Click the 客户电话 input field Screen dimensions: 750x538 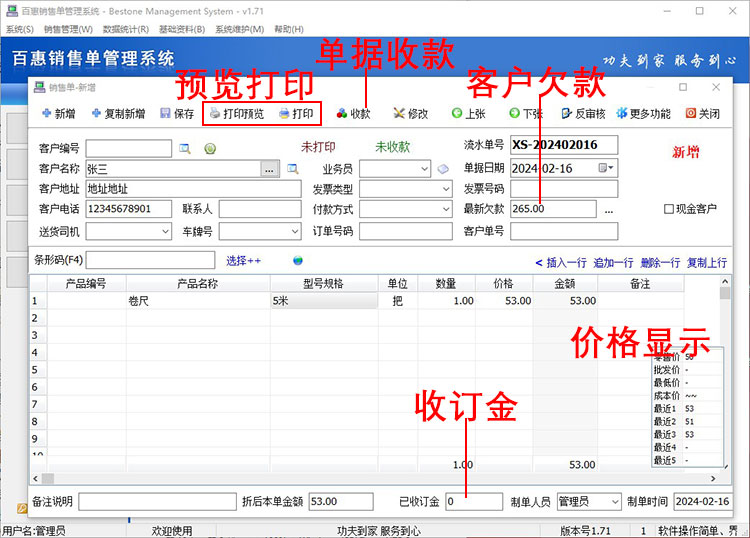[129, 209]
